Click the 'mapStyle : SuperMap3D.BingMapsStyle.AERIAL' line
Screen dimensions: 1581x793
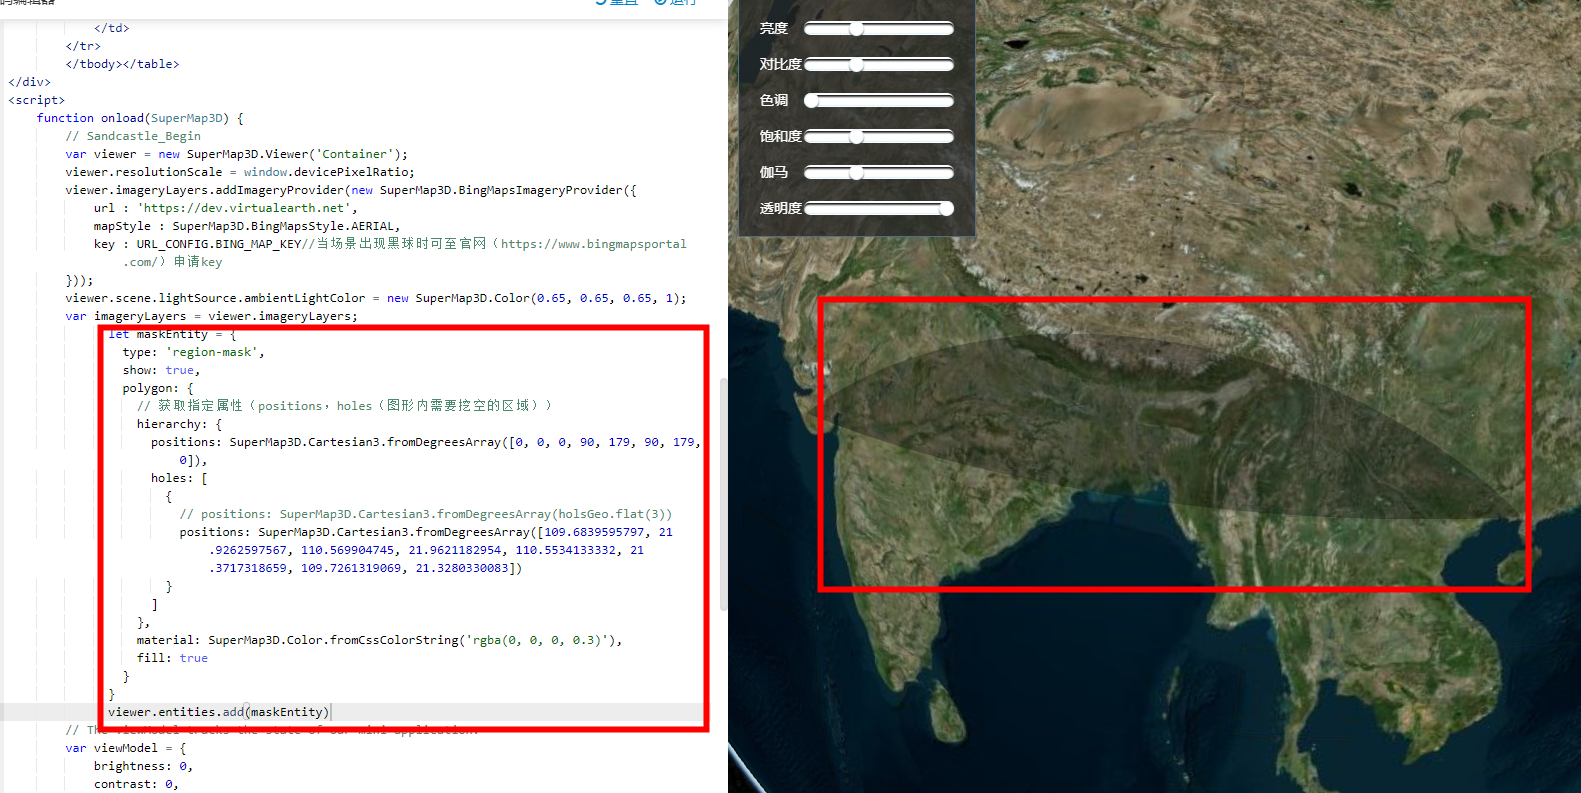click(x=247, y=226)
